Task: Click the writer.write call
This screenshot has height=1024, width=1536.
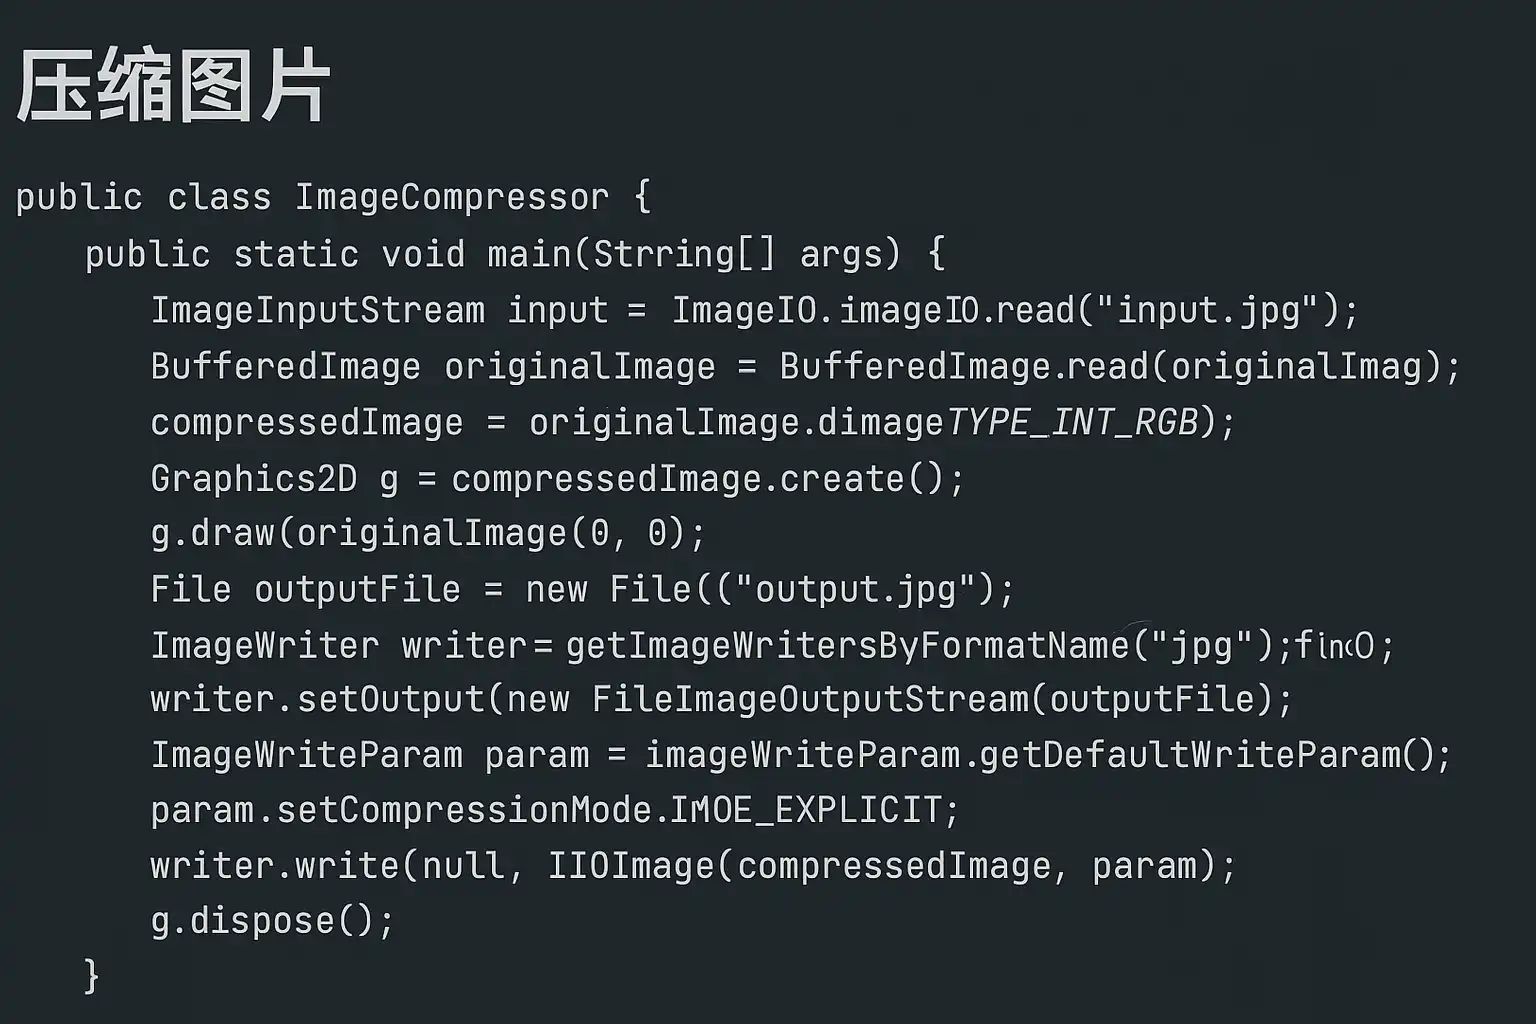Action: [x=693, y=866]
